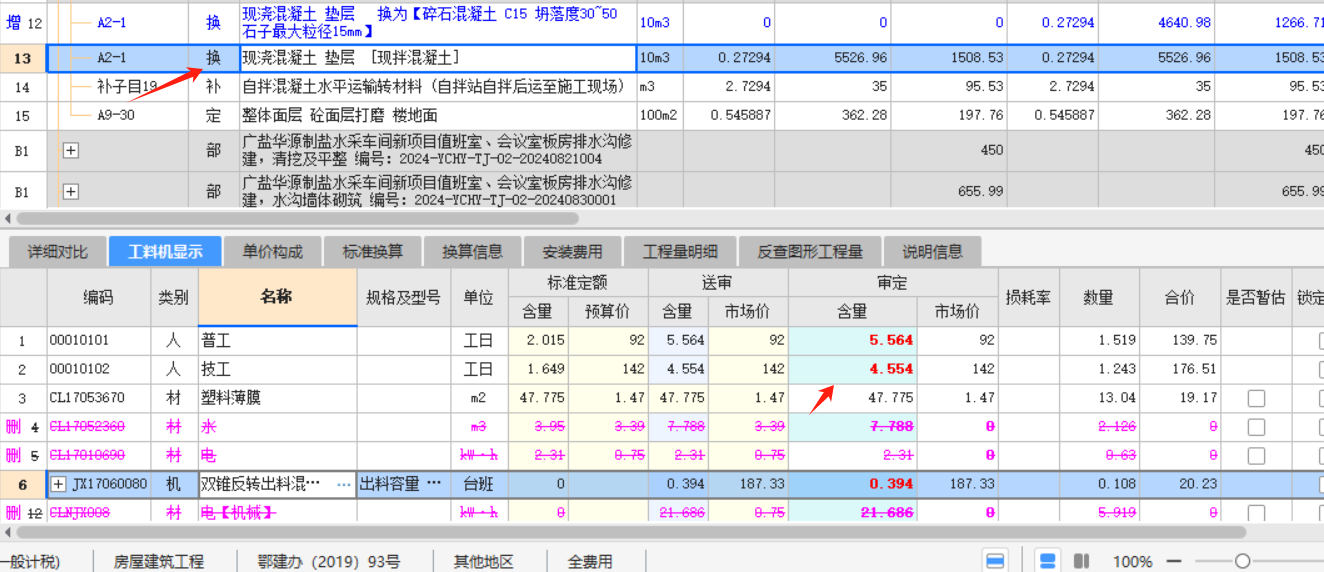1324x572 pixels.
Task: Click the 是否暂估 column header
Action: (x=1256, y=297)
